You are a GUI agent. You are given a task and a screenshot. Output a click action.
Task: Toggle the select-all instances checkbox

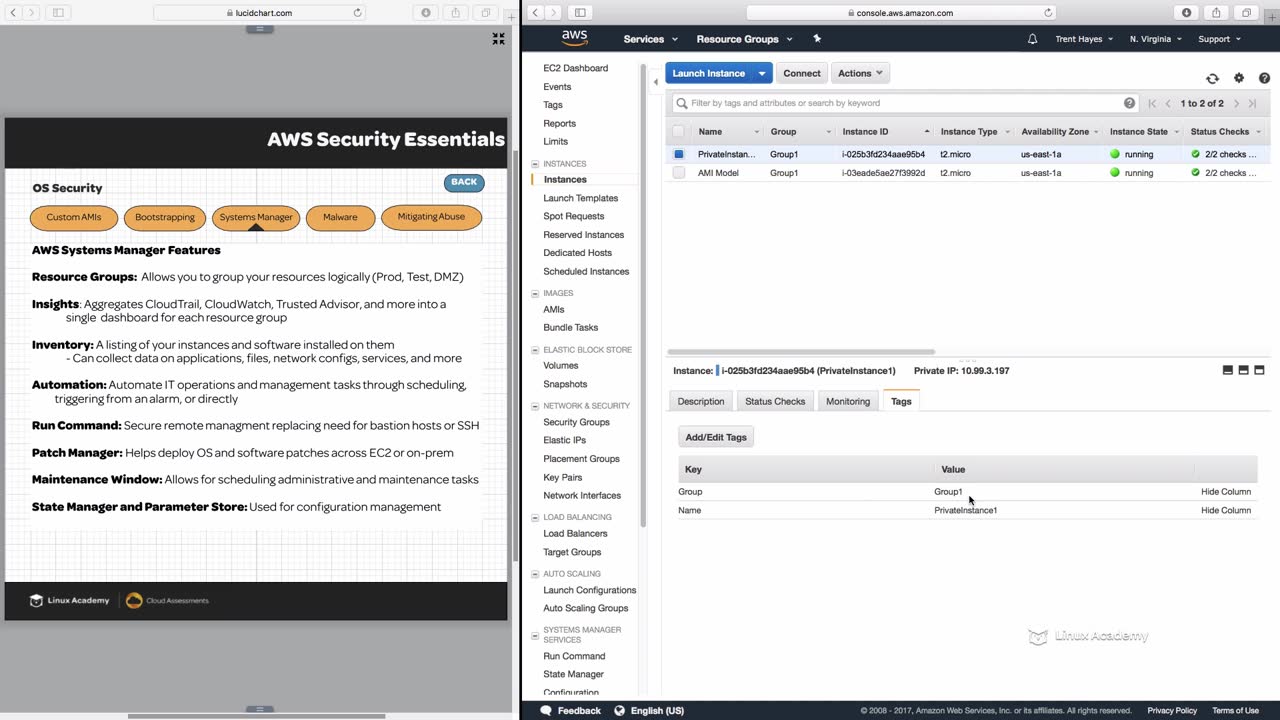679,131
